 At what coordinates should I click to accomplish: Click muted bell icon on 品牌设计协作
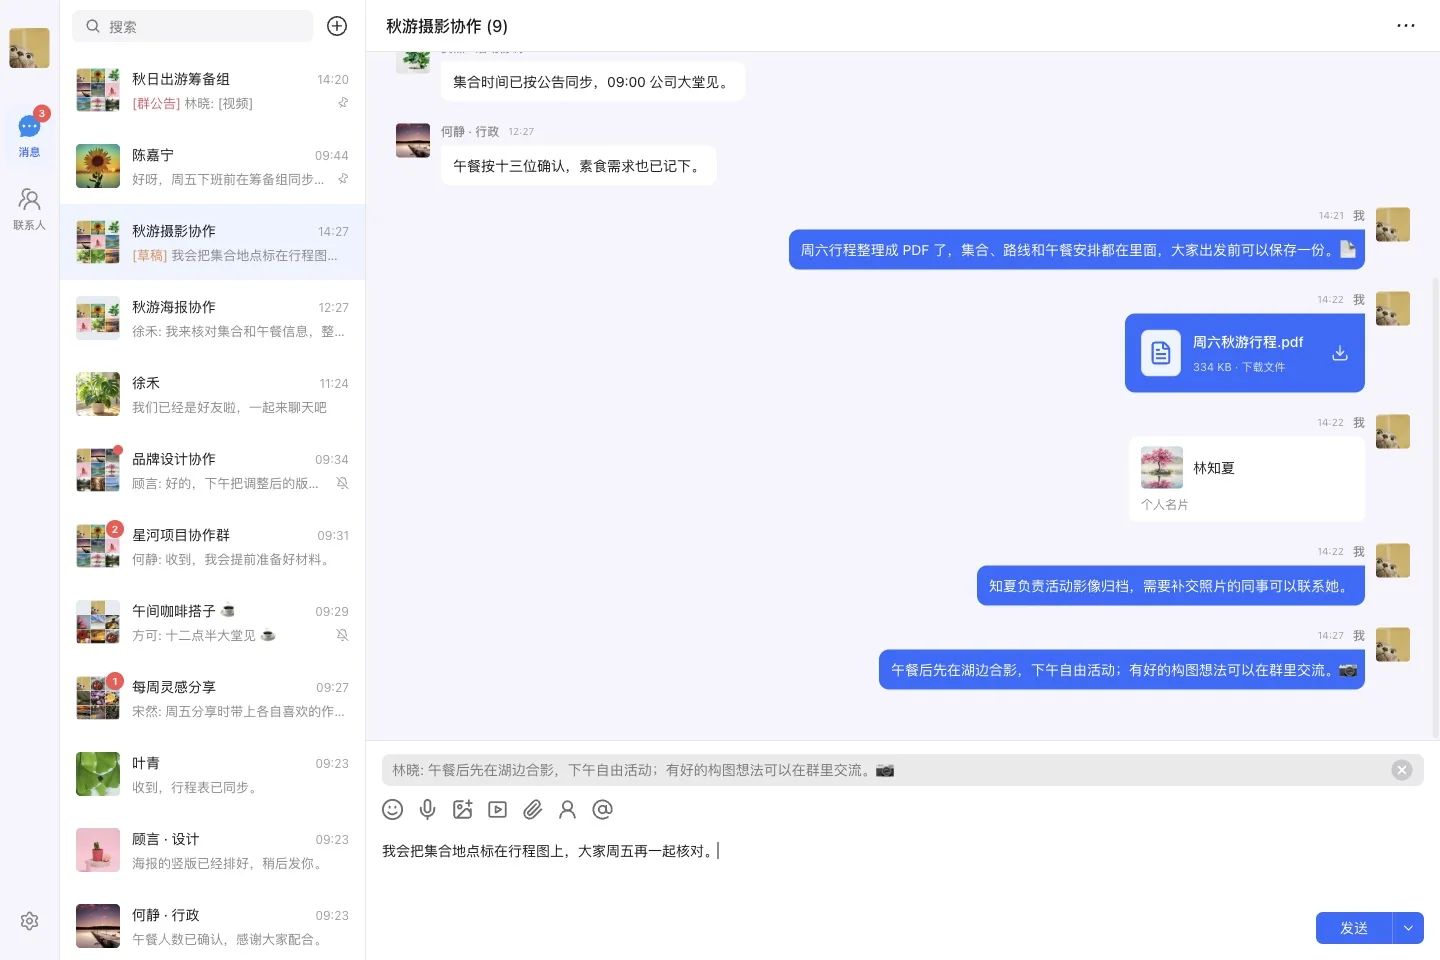(x=342, y=483)
